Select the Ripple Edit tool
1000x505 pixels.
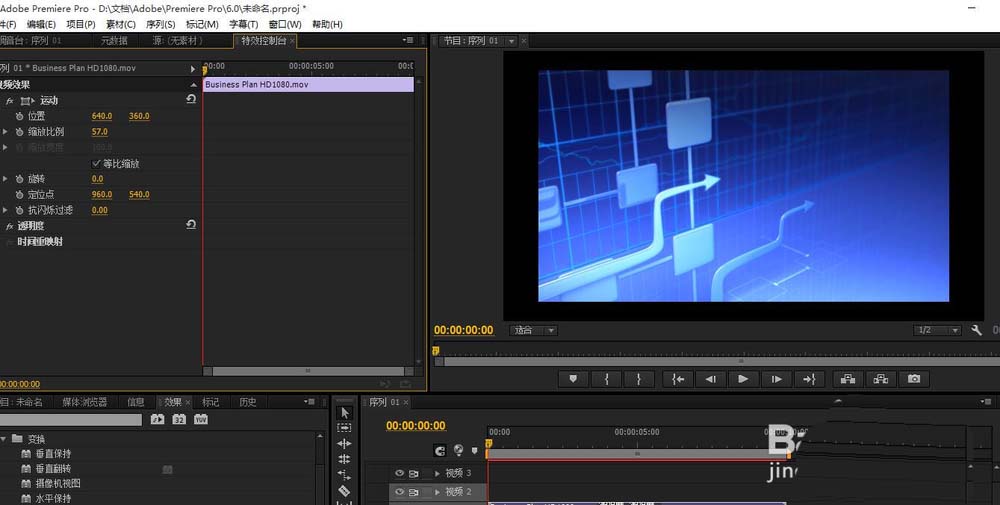point(344,443)
